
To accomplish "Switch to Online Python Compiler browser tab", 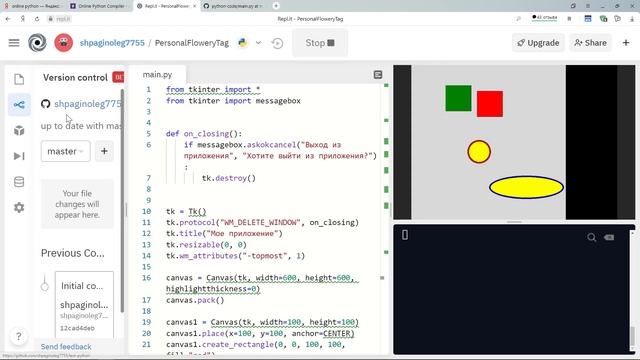I will point(100,6).
